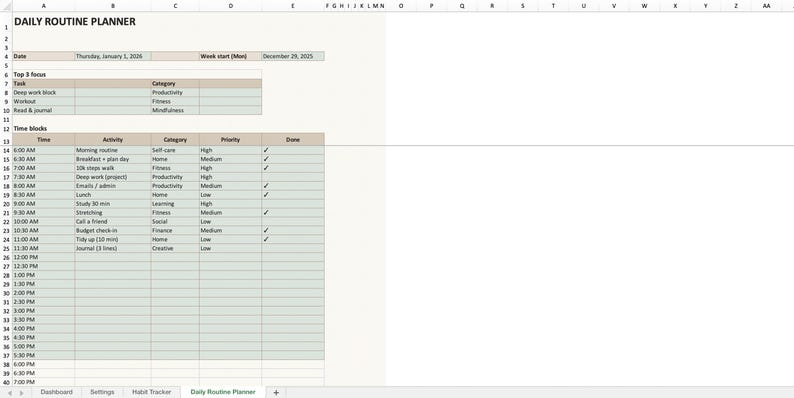
Task: Click the Top 3 focus heading
Action: [30, 74]
